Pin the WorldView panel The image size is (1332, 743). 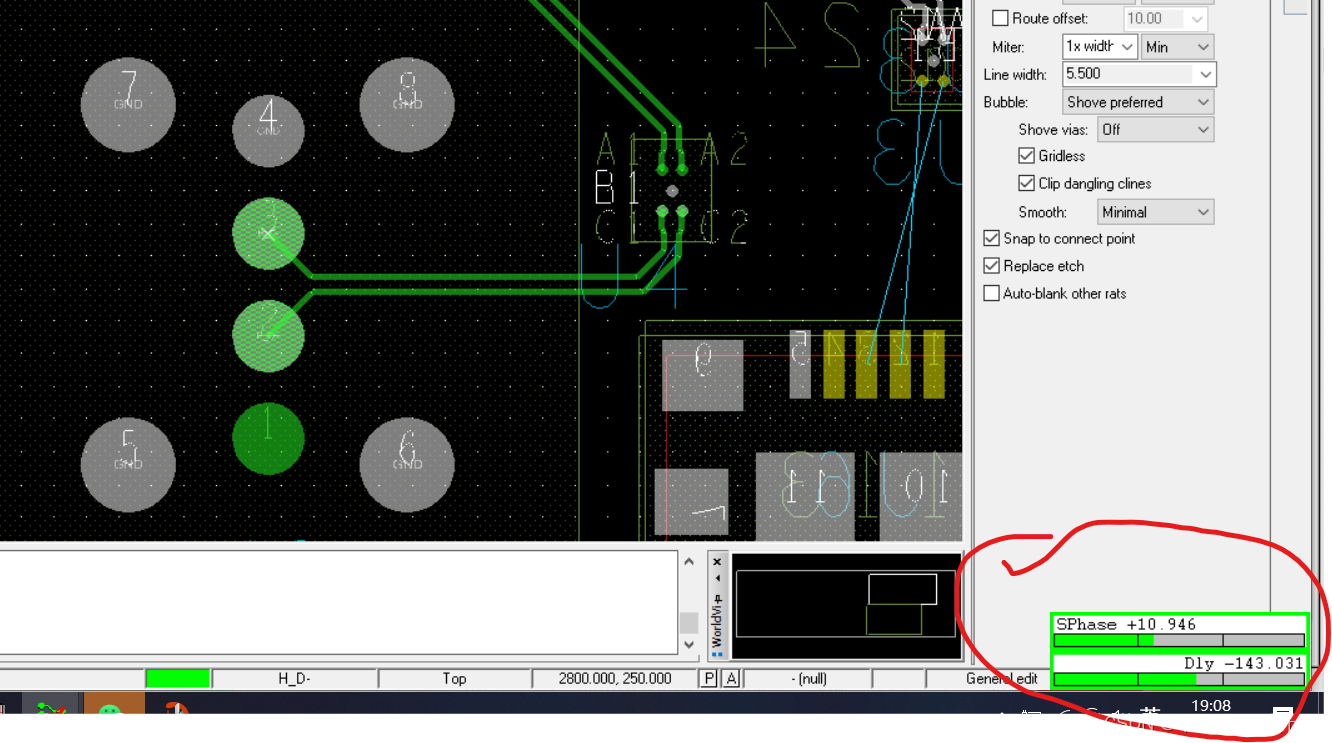pyautogui.click(x=717, y=598)
